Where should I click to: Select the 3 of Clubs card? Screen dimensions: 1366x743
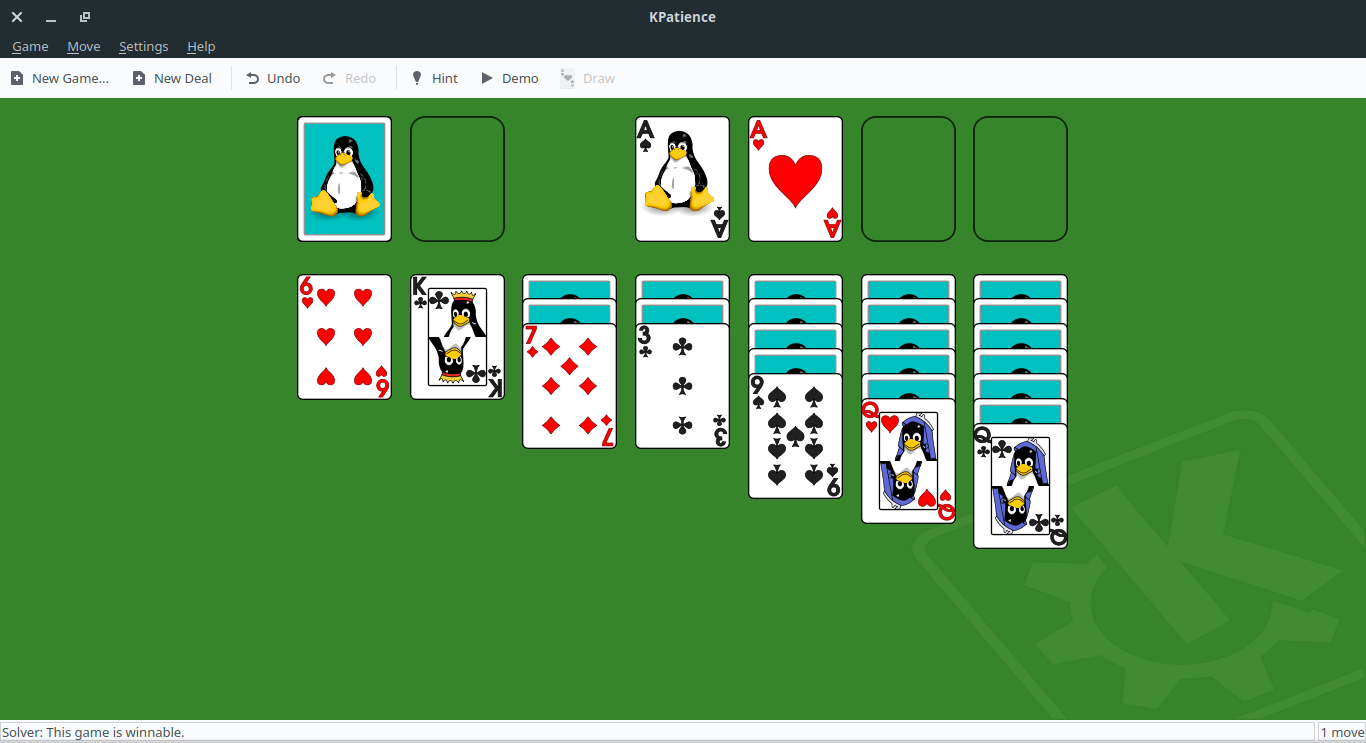682,386
